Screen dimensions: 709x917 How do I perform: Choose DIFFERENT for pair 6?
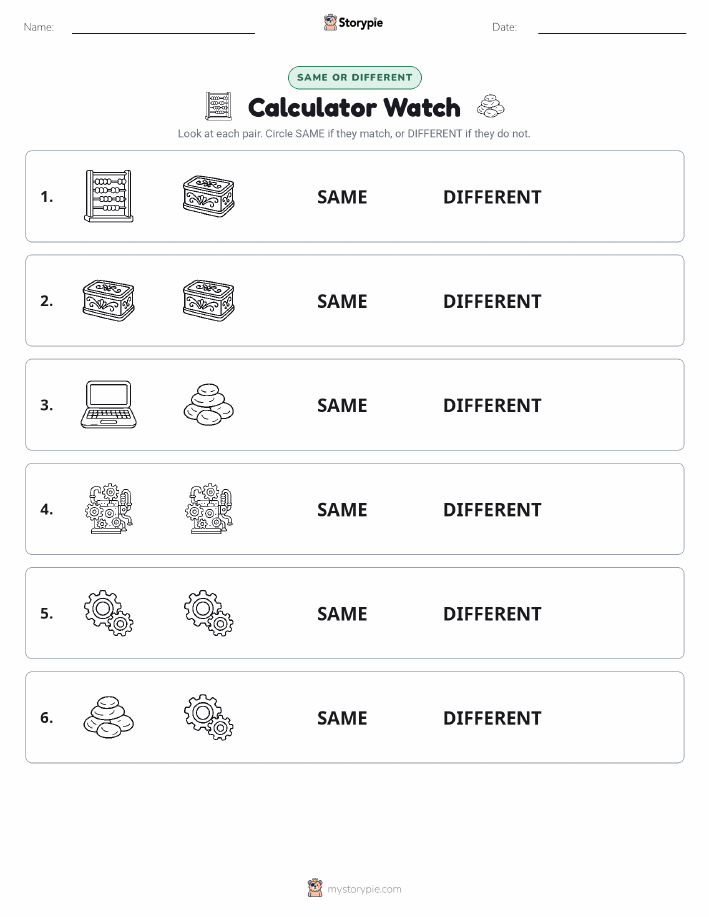492,718
